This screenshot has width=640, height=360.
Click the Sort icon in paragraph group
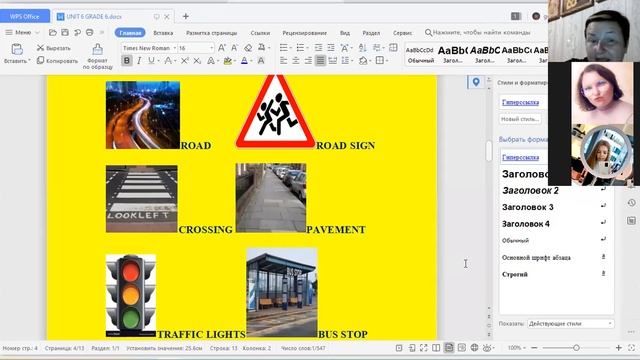pyautogui.click(x=362, y=48)
